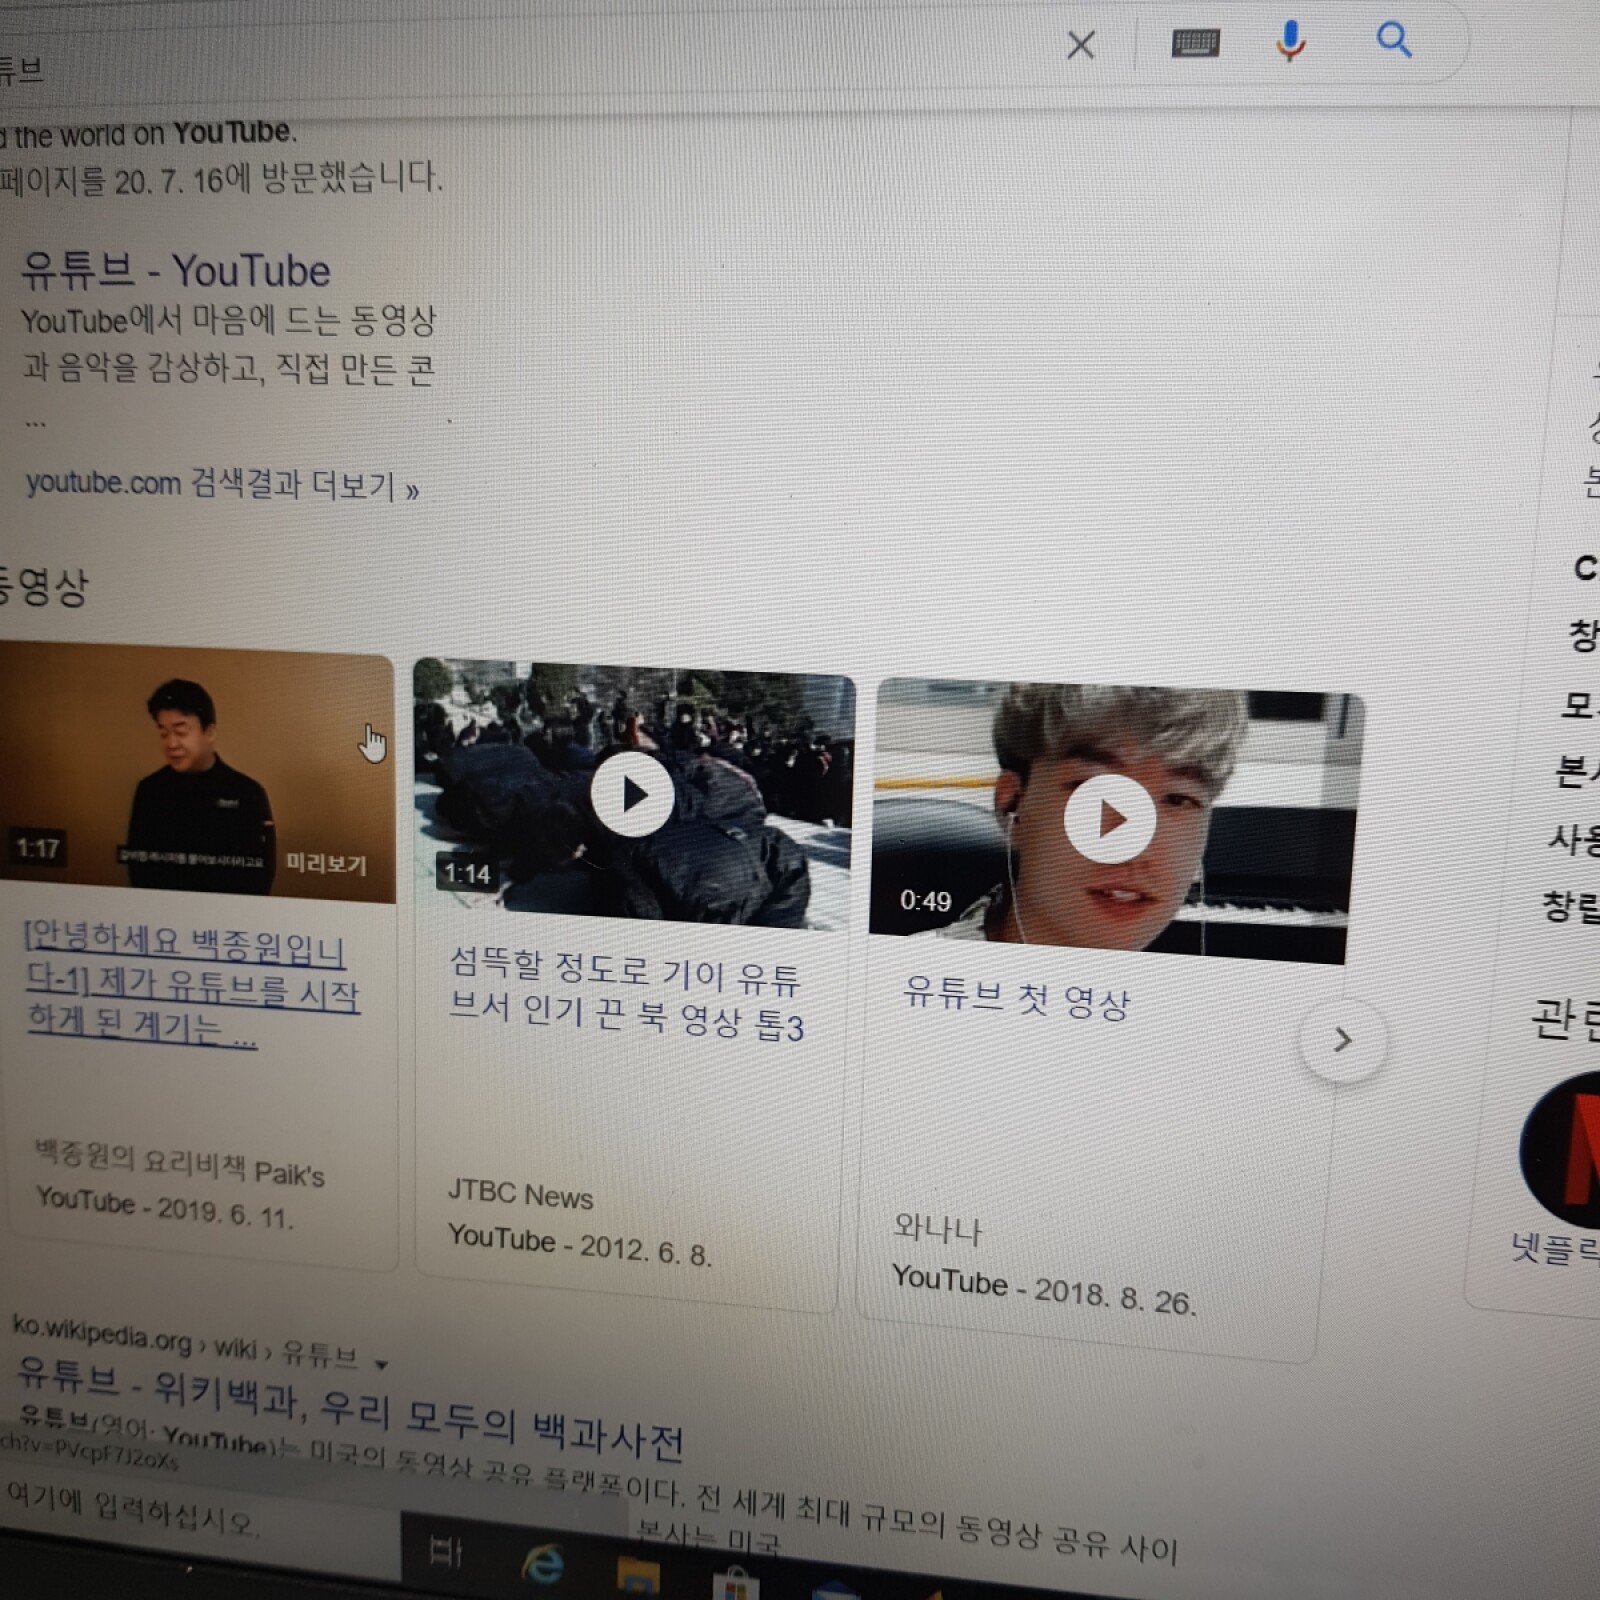1600x1600 pixels.
Task: Click the 와나나 channel name
Action: pyautogui.click(x=938, y=1227)
